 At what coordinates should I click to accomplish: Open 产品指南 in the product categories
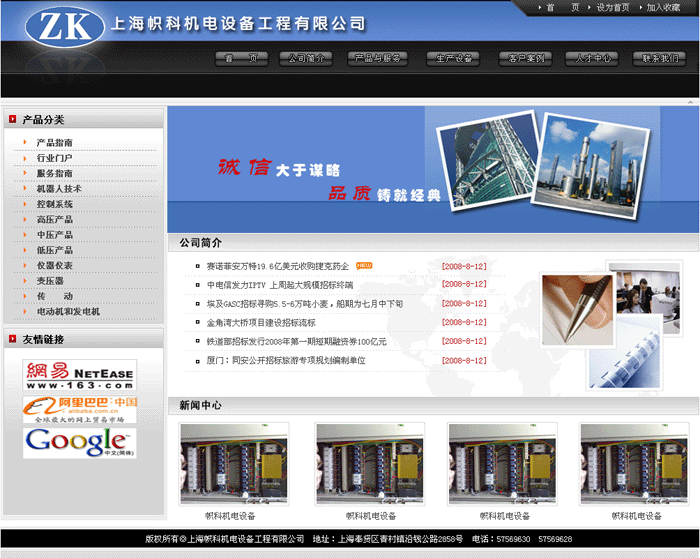54,143
